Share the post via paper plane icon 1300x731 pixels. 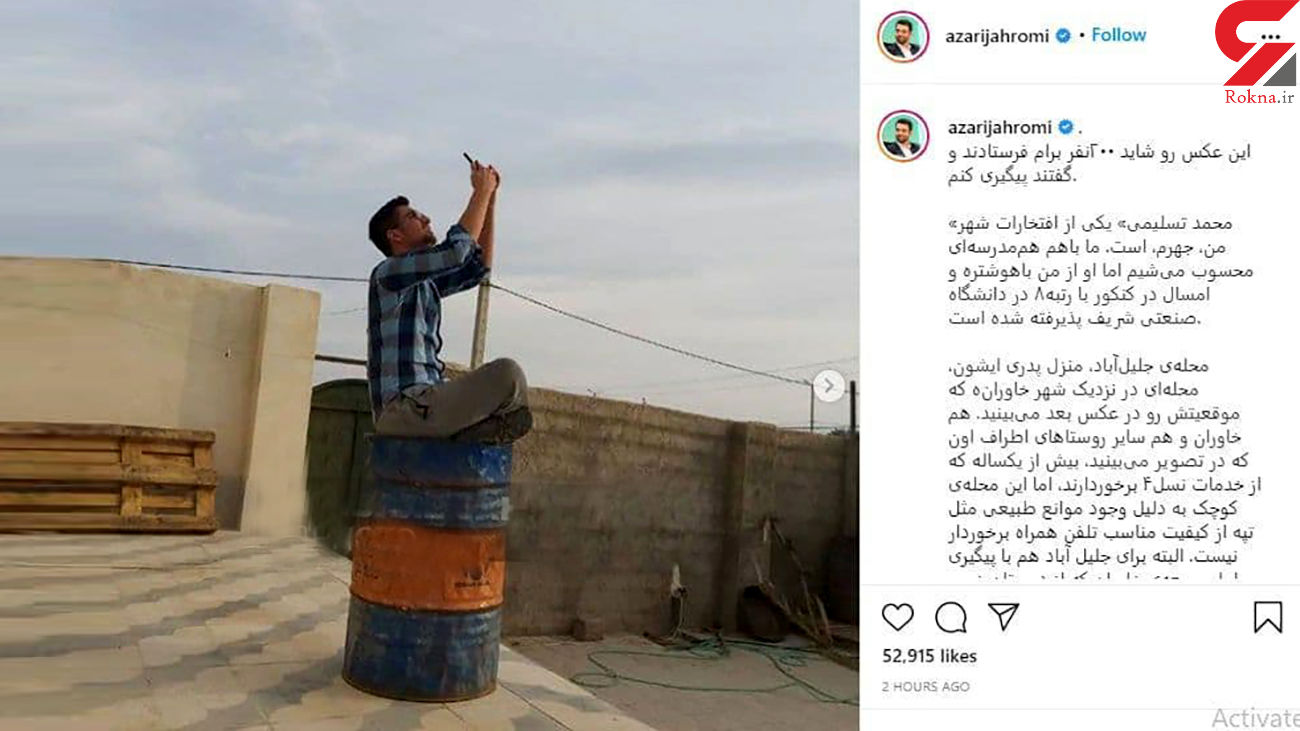[1003, 616]
